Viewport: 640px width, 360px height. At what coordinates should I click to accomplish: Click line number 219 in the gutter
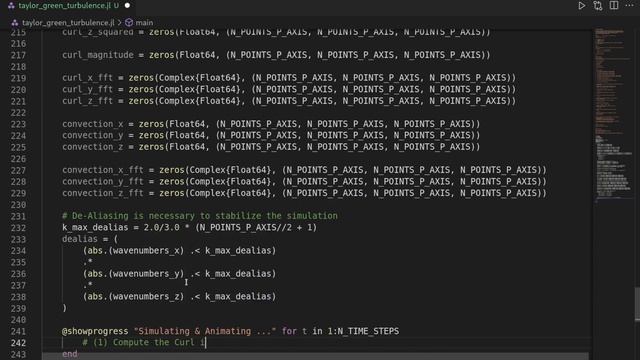[18, 78]
